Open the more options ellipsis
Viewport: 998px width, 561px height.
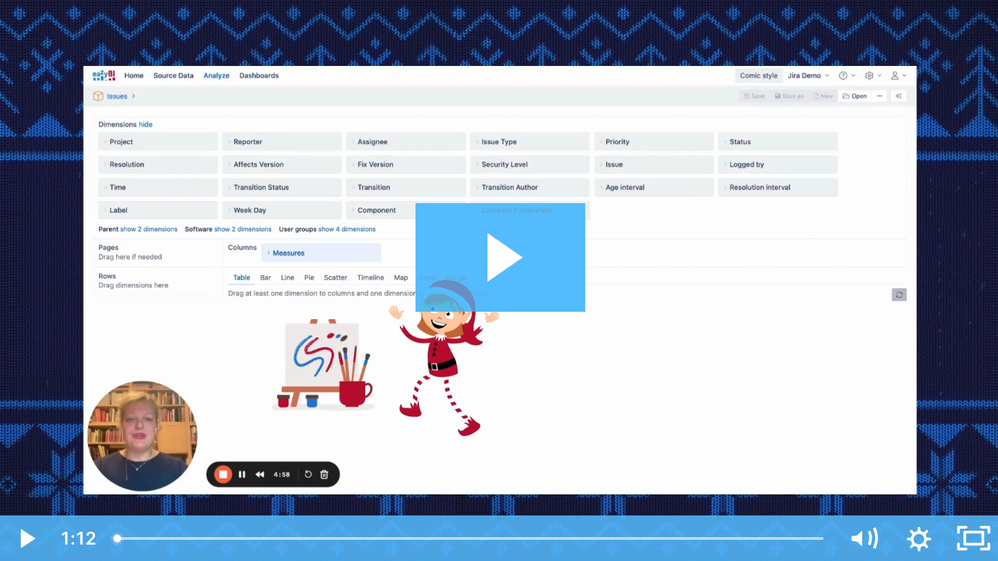pos(880,96)
